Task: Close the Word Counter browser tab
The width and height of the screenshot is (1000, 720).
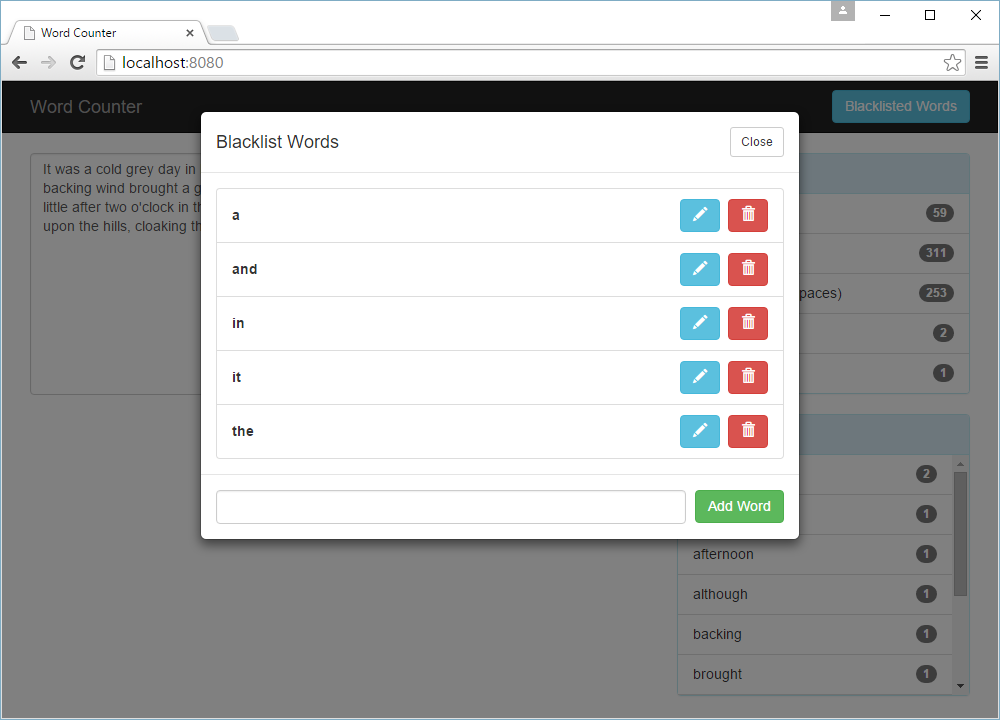Action: click(x=189, y=33)
